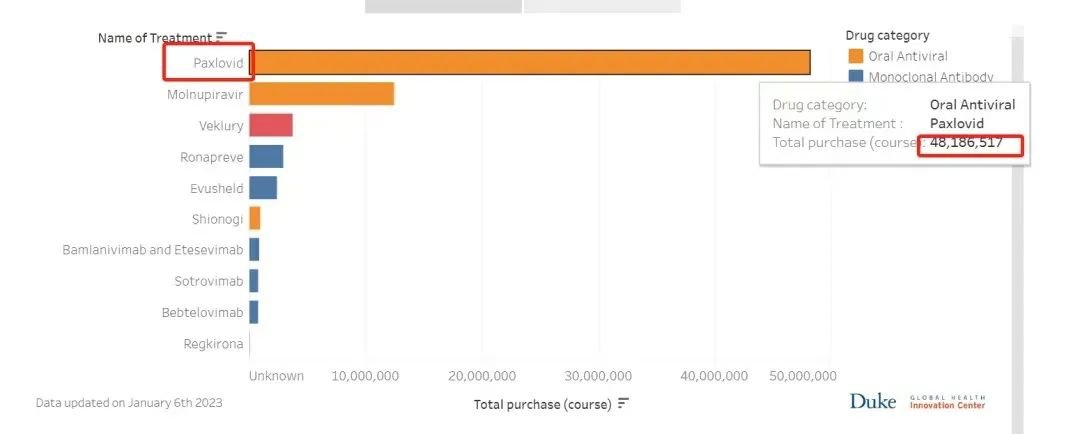Select the orange Molnupiravir bar

[x=321, y=94]
